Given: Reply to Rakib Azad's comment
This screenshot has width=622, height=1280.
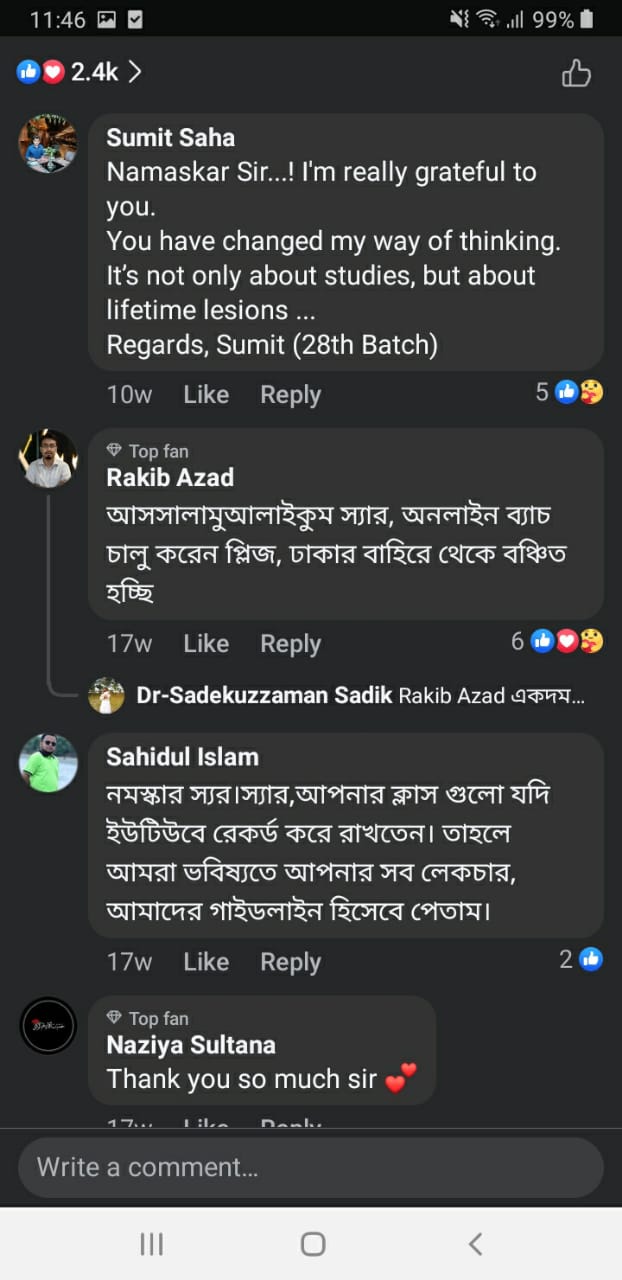Looking at the screenshot, I should pyautogui.click(x=290, y=644).
